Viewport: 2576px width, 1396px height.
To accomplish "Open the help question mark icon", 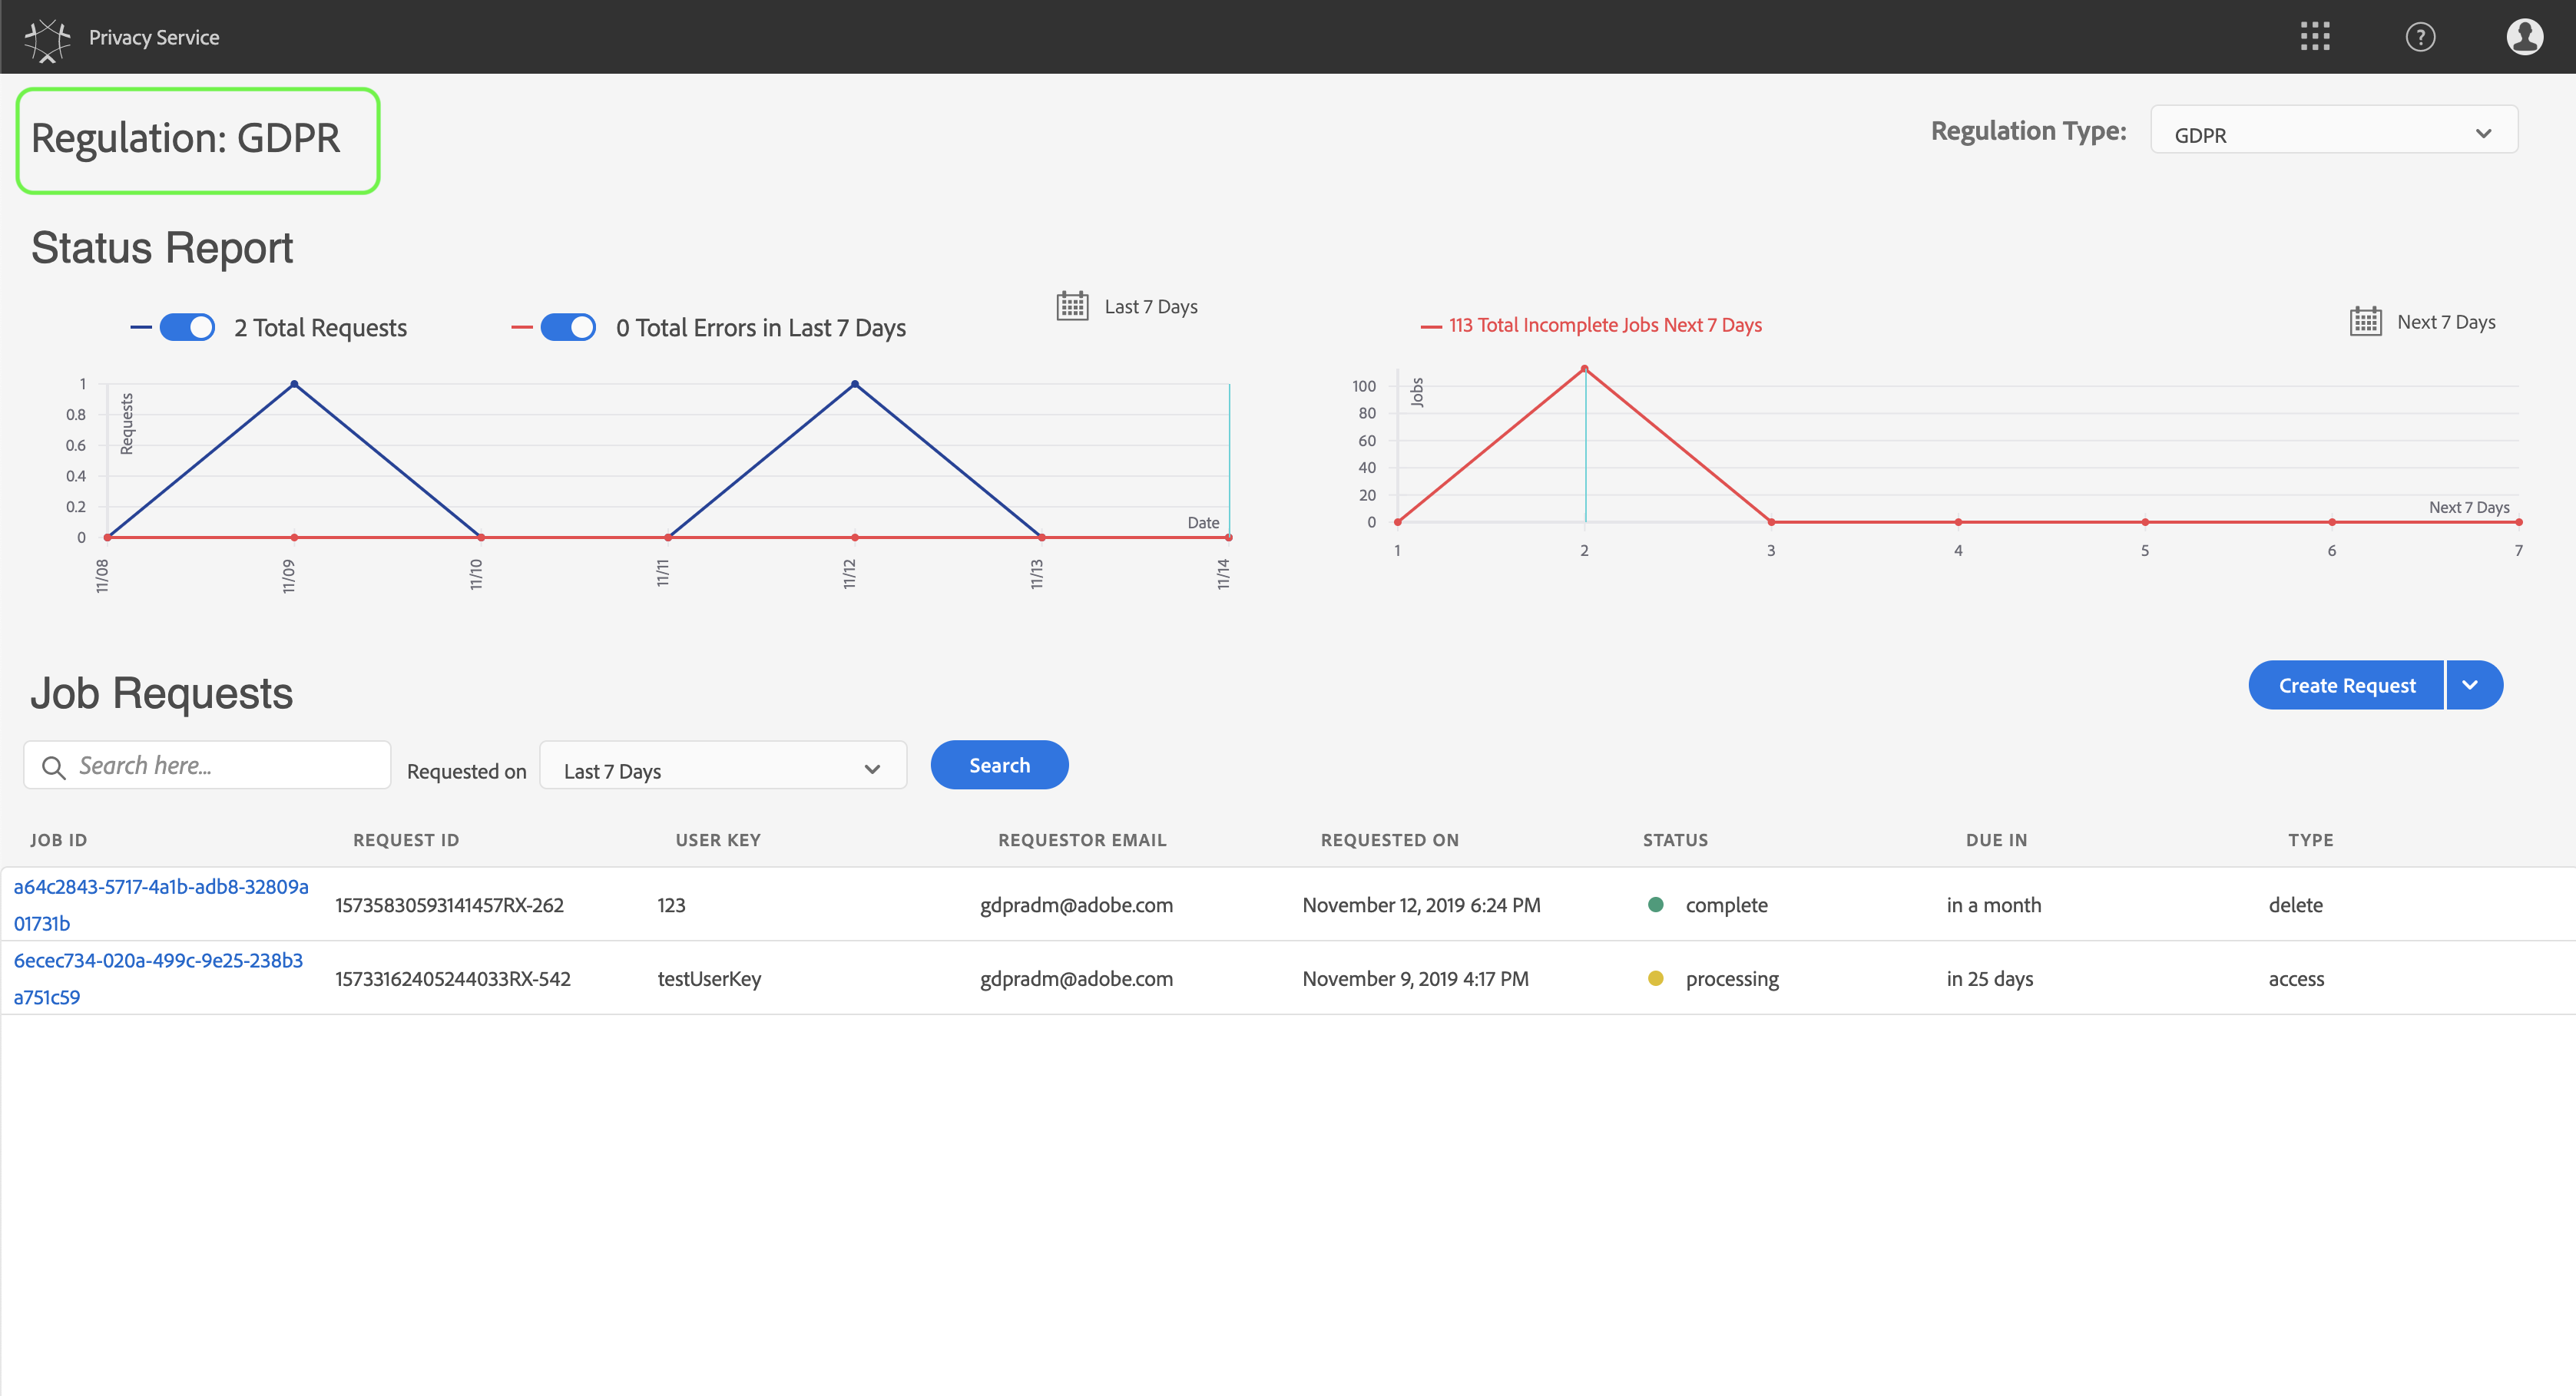I will (2419, 37).
